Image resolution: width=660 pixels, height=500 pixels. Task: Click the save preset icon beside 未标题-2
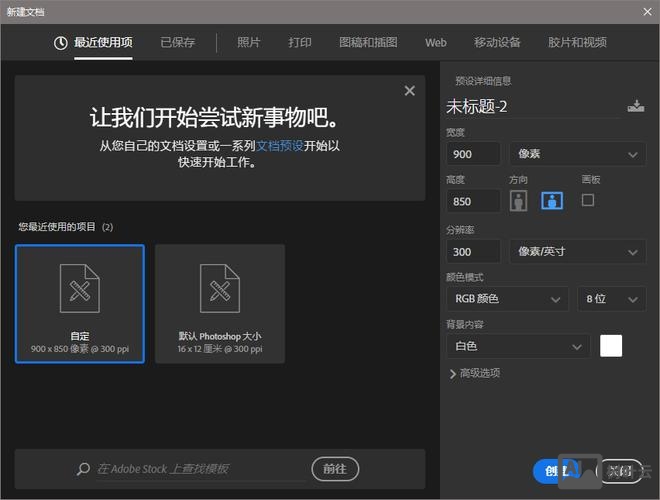[636, 106]
